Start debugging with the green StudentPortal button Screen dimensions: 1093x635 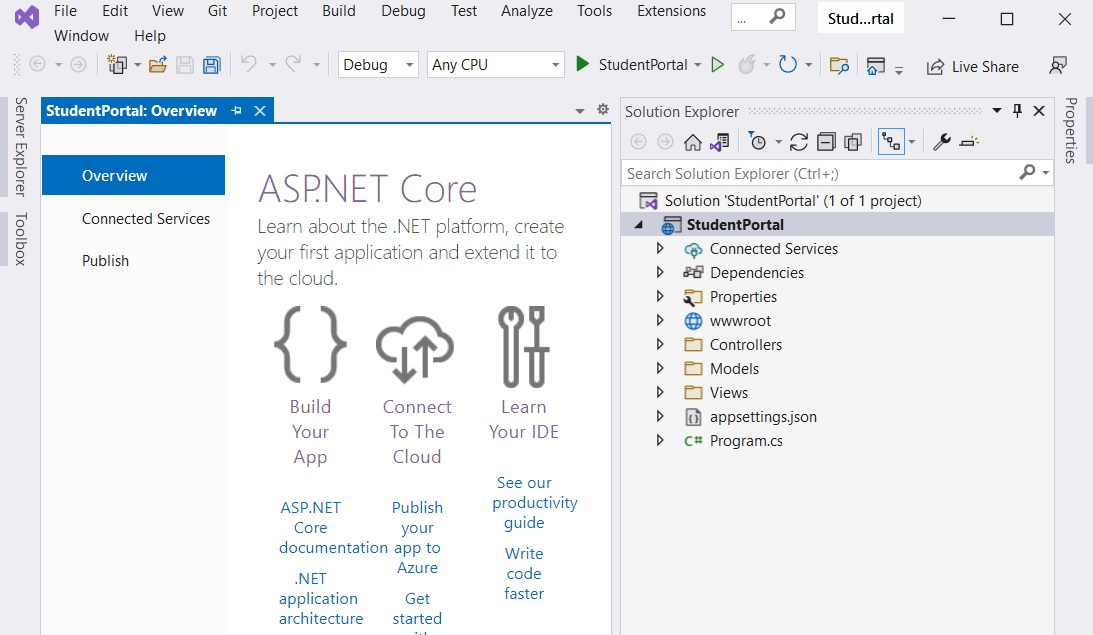point(632,65)
